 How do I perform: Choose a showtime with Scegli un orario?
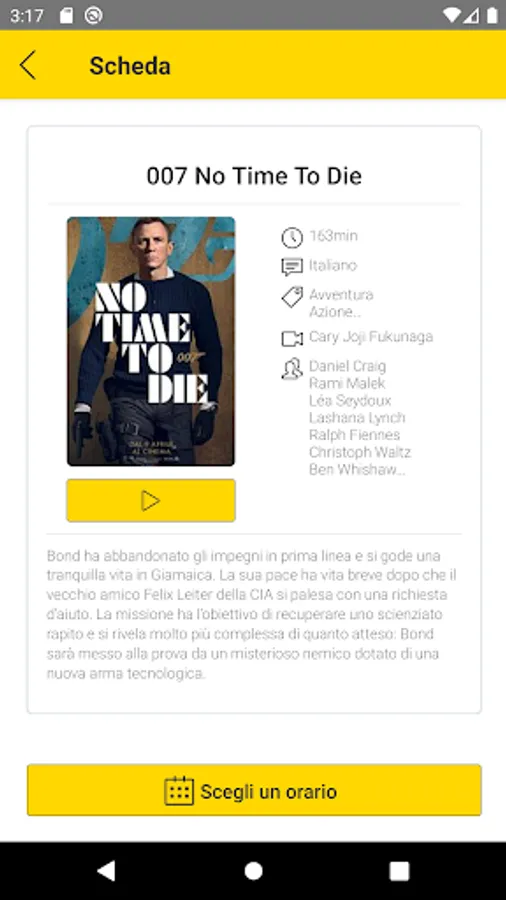click(x=254, y=790)
